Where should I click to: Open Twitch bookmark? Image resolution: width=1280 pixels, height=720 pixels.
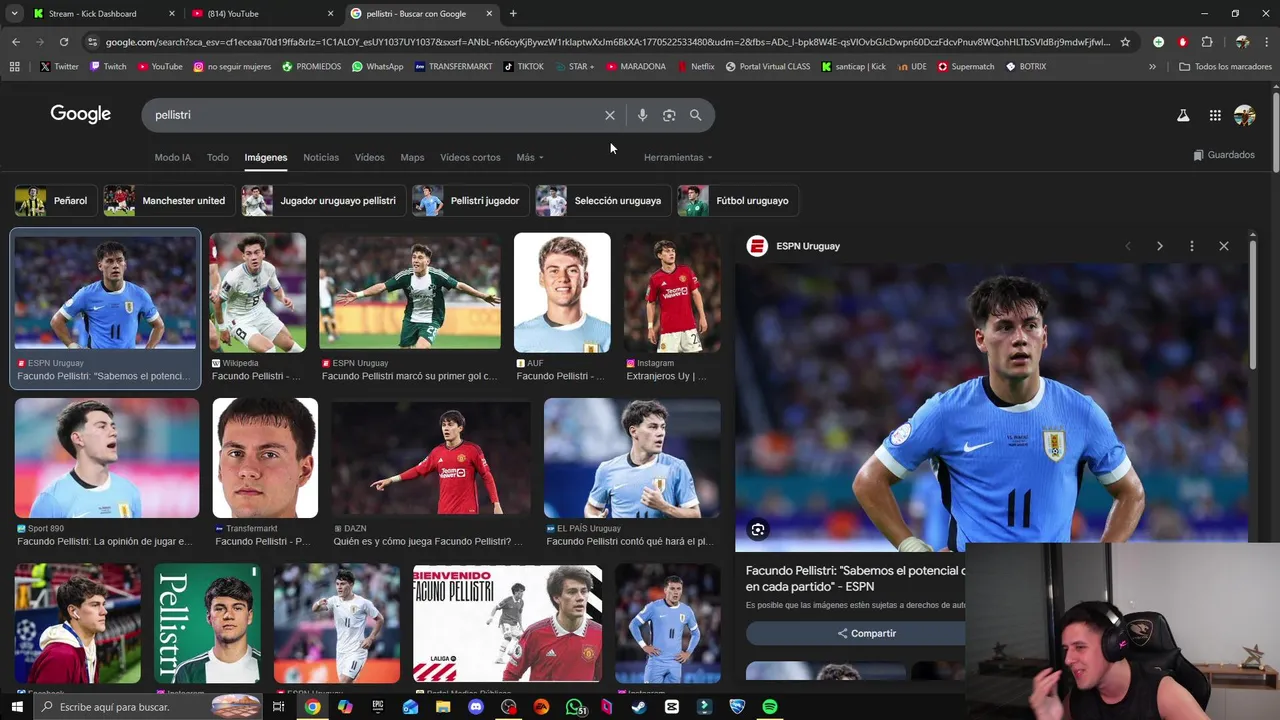pyautogui.click(x=109, y=66)
